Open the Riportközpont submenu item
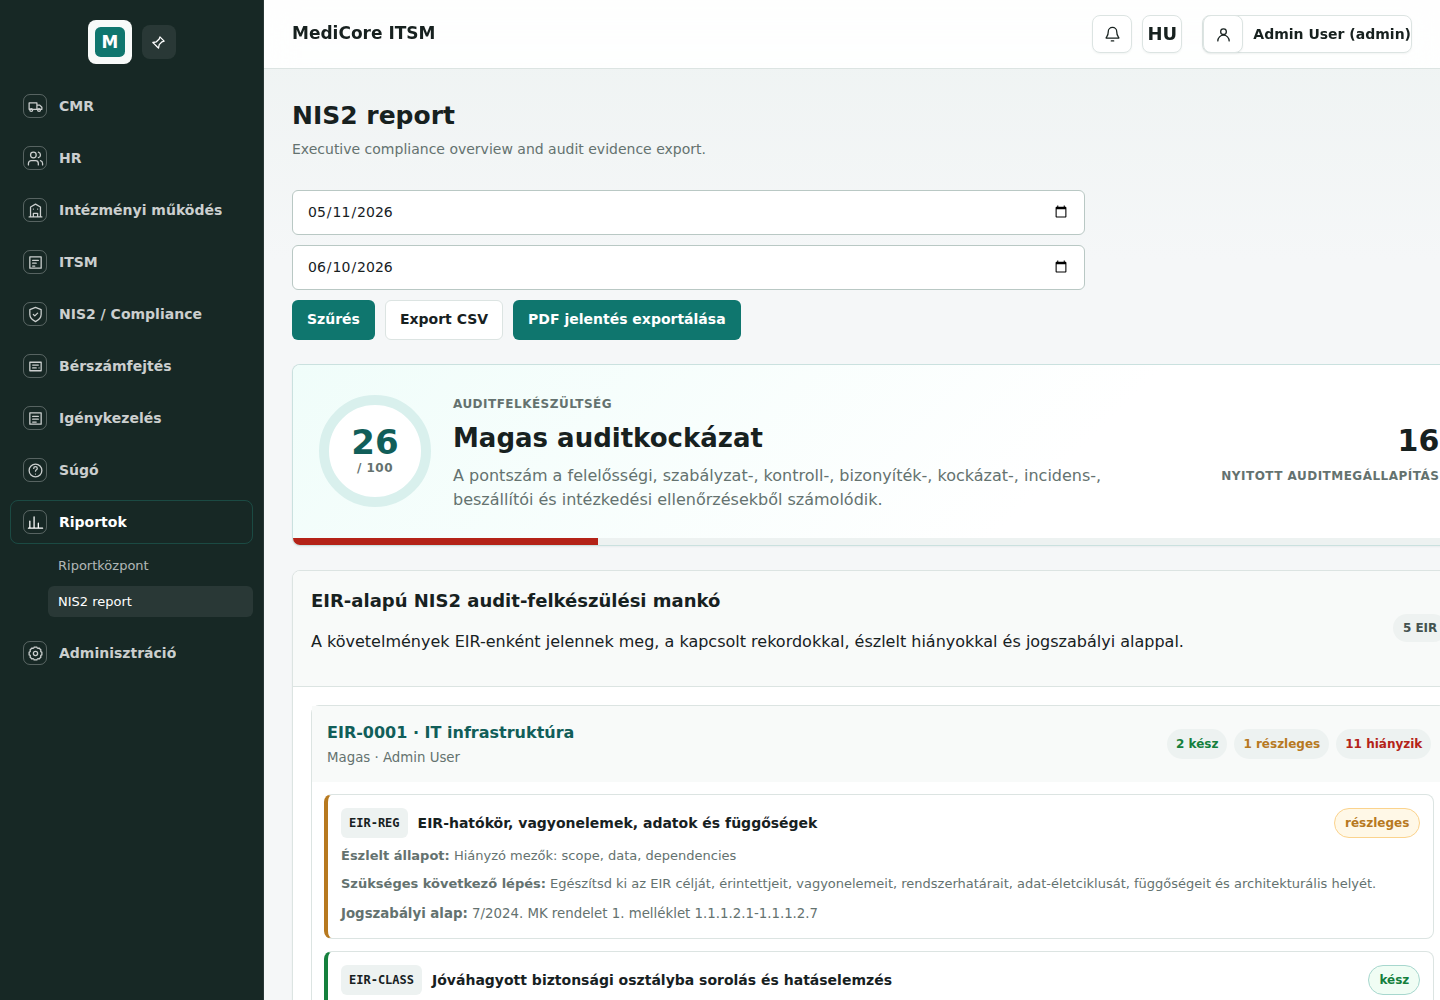Image resolution: width=1440 pixels, height=1000 pixels. 149,565
